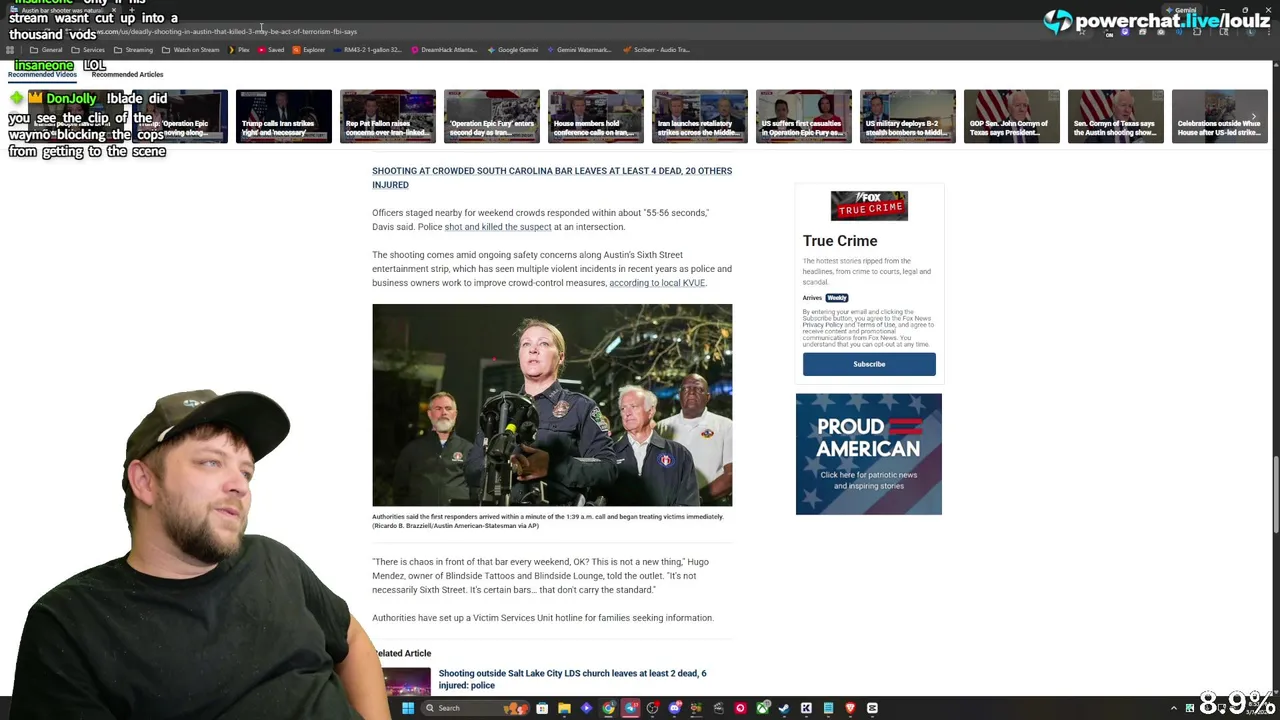Open Steam from the taskbar
The width and height of the screenshot is (1280, 720).
click(x=784, y=708)
